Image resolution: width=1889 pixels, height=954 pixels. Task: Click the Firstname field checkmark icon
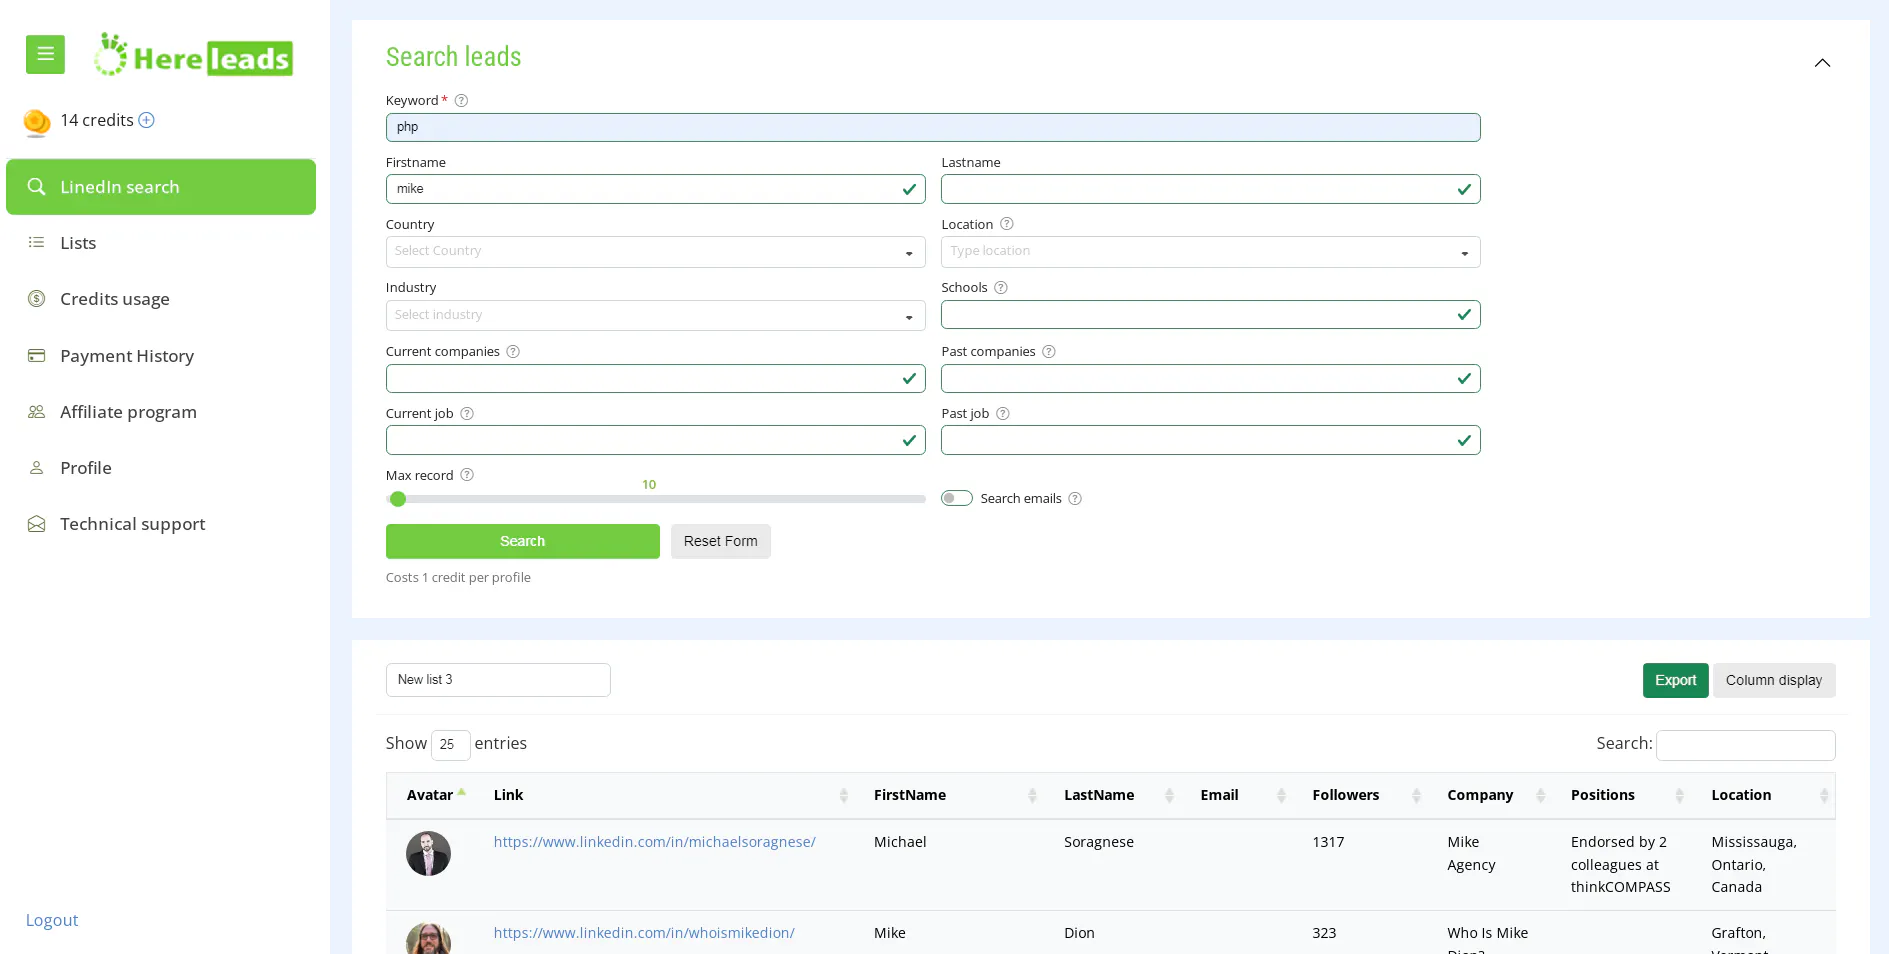click(x=909, y=189)
